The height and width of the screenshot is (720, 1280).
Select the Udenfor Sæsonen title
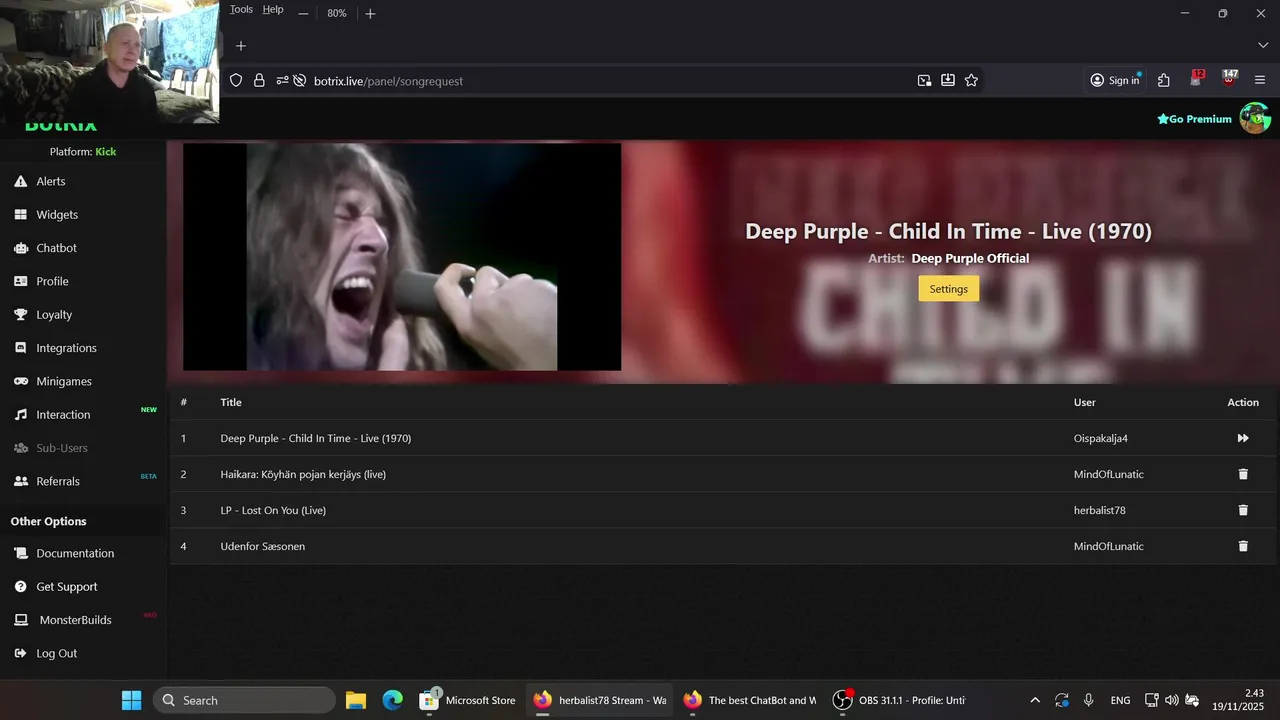262,546
